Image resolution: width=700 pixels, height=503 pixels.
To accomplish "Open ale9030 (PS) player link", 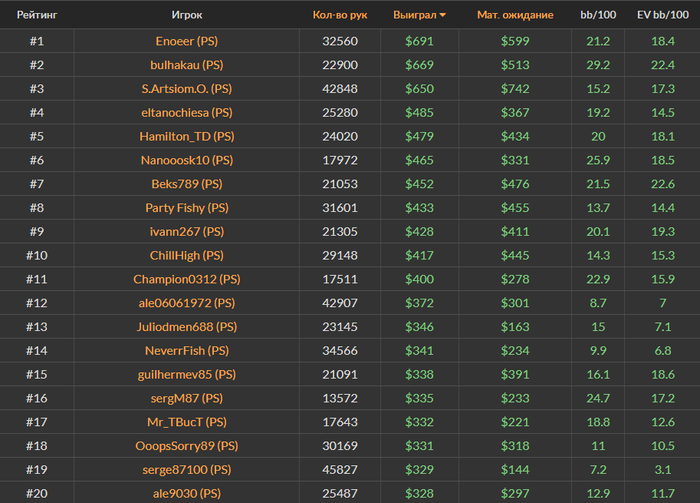I will [187, 494].
